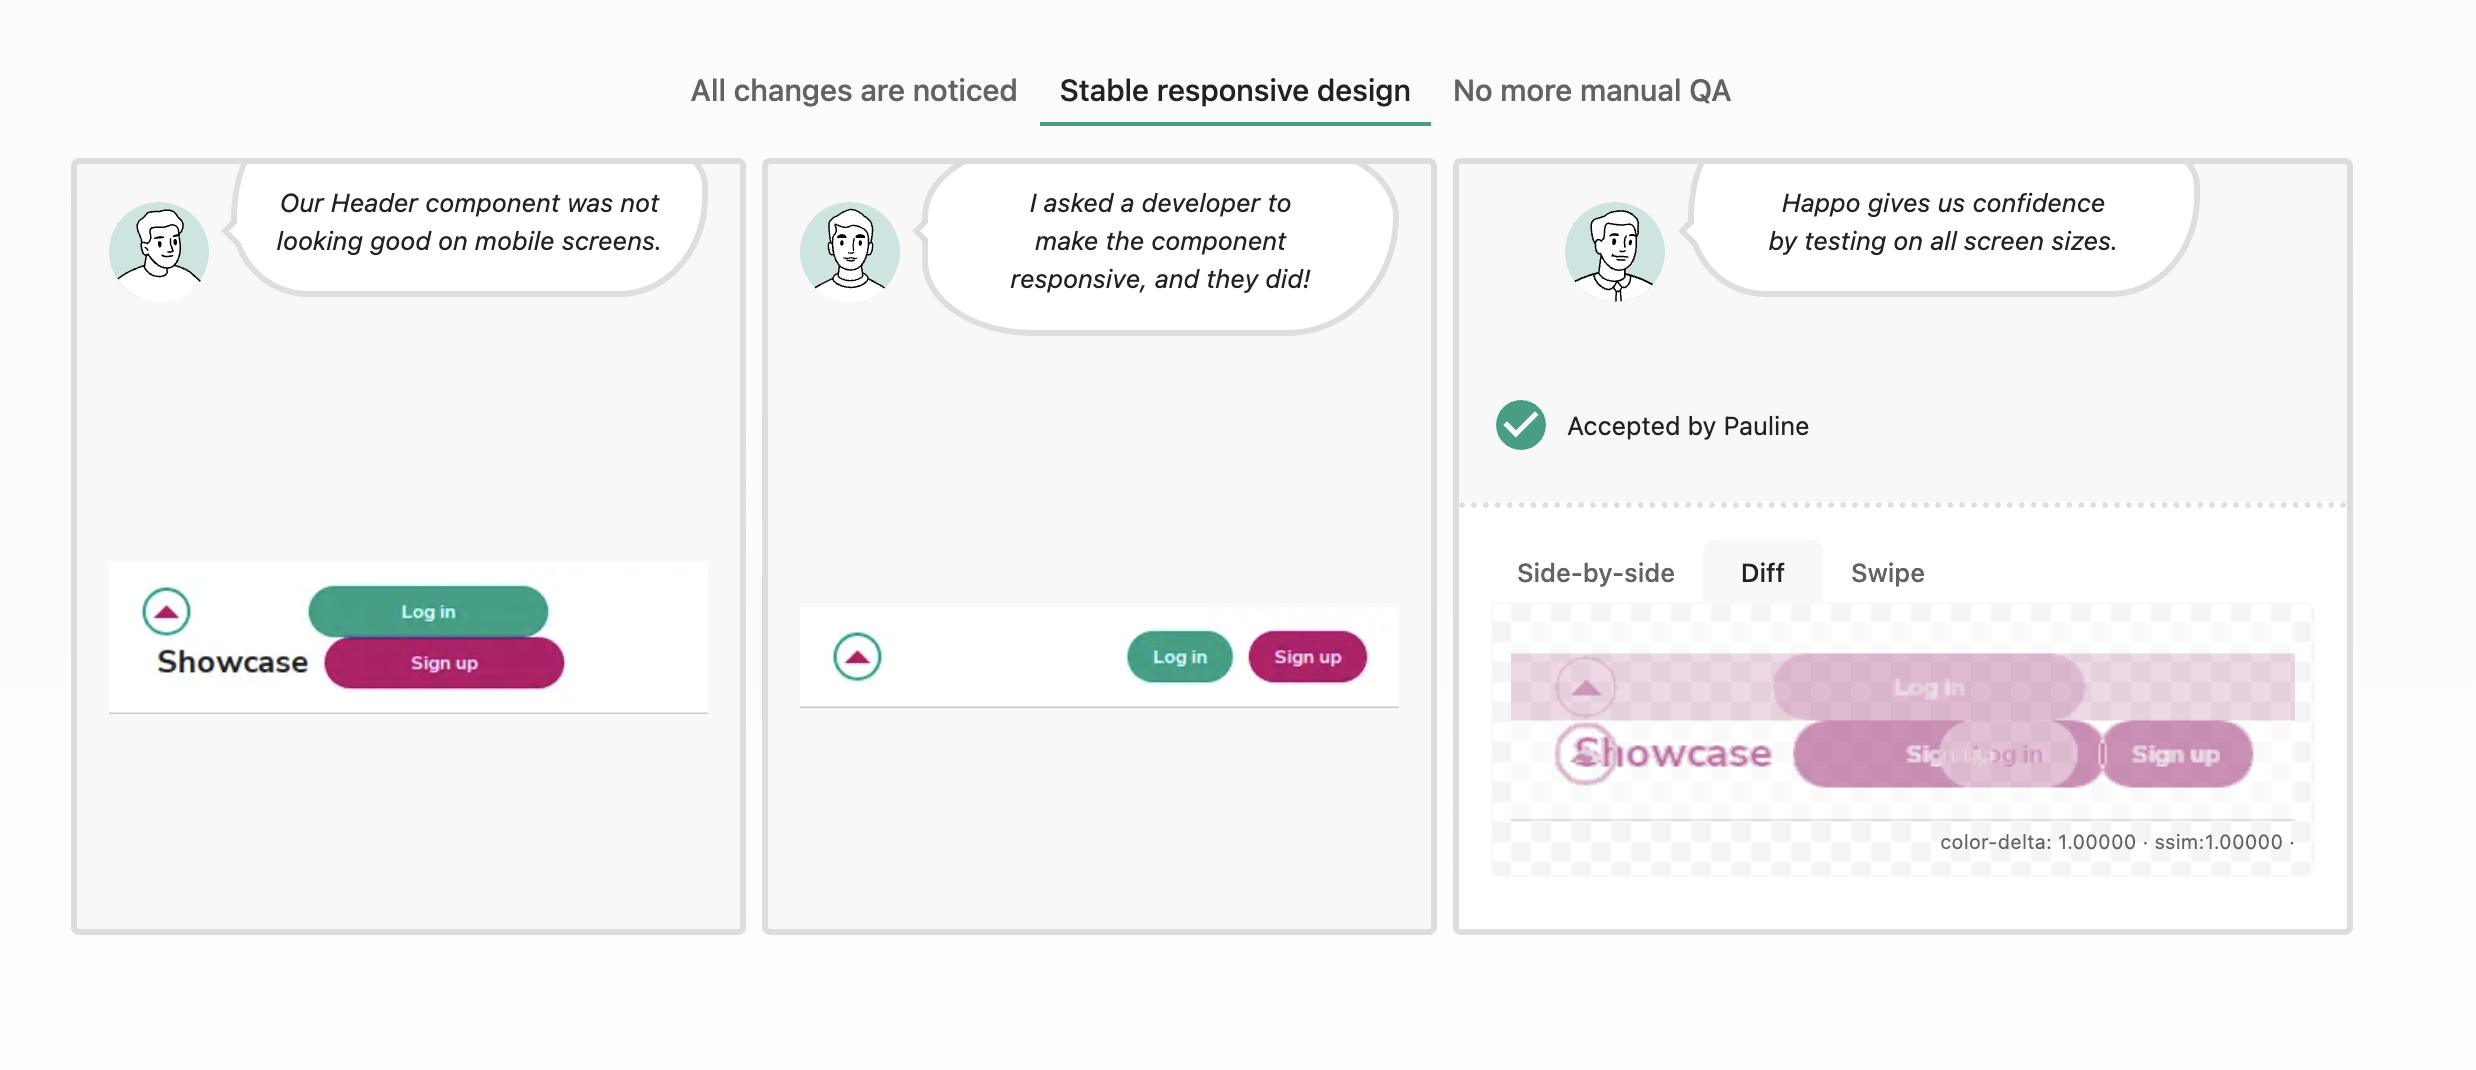Viewport: 2476px width, 1070px height.
Task: Switch to the "No more manual QA" tab
Action: point(1591,91)
